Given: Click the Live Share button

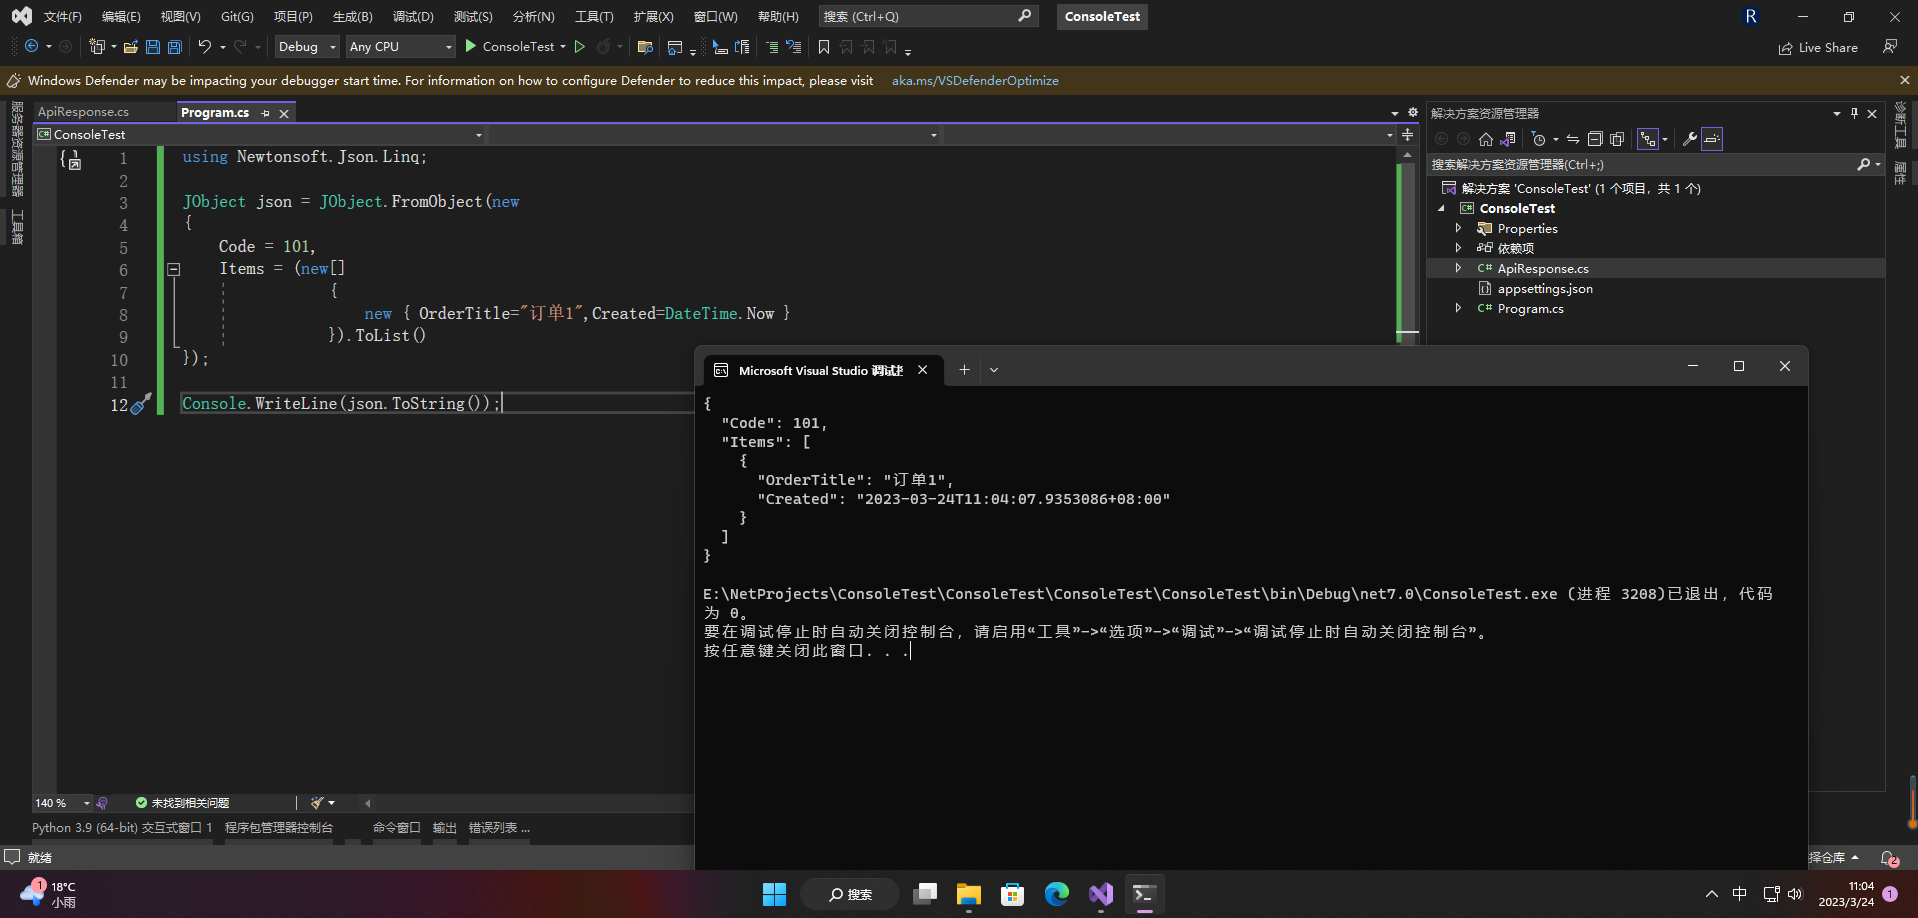Looking at the screenshot, I should pos(1818,47).
